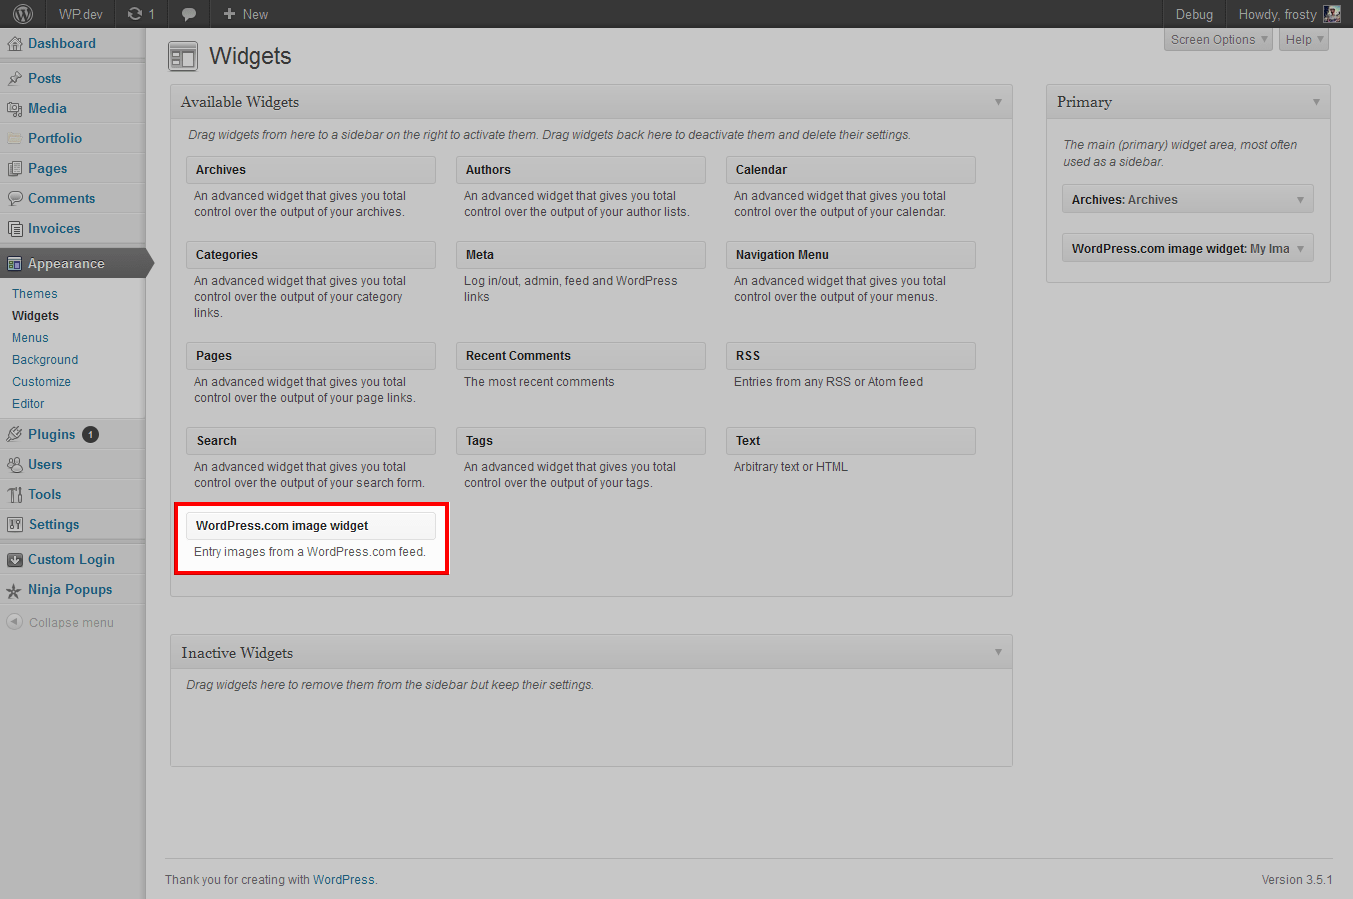Open the Help dropdown tab
1353x899 pixels.
[1304, 40]
